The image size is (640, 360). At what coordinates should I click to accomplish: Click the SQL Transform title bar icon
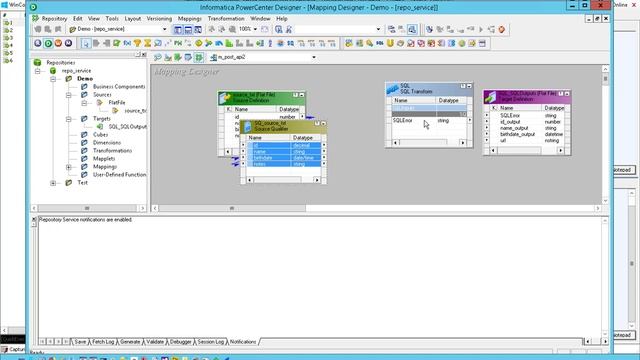pyautogui.click(x=392, y=88)
